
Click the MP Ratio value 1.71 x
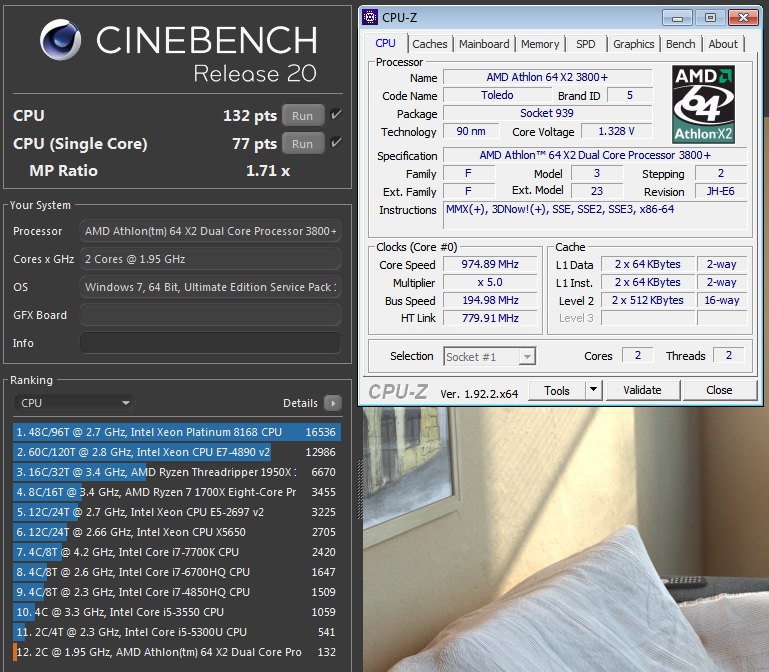click(268, 171)
